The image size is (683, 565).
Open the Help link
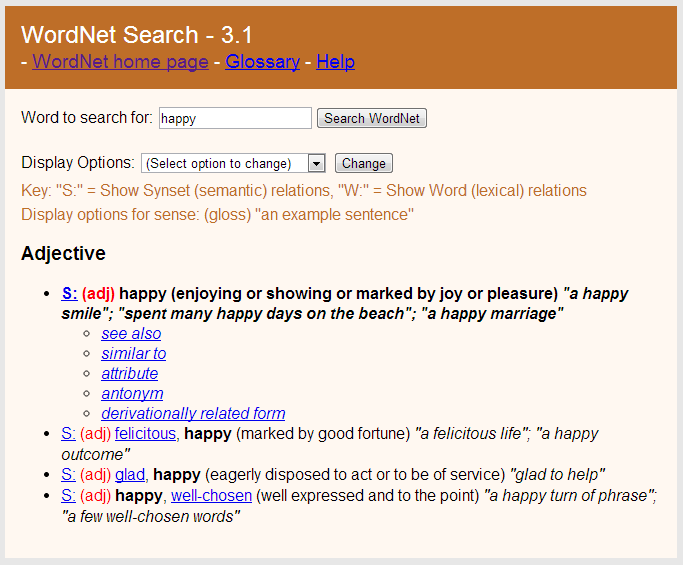point(335,61)
